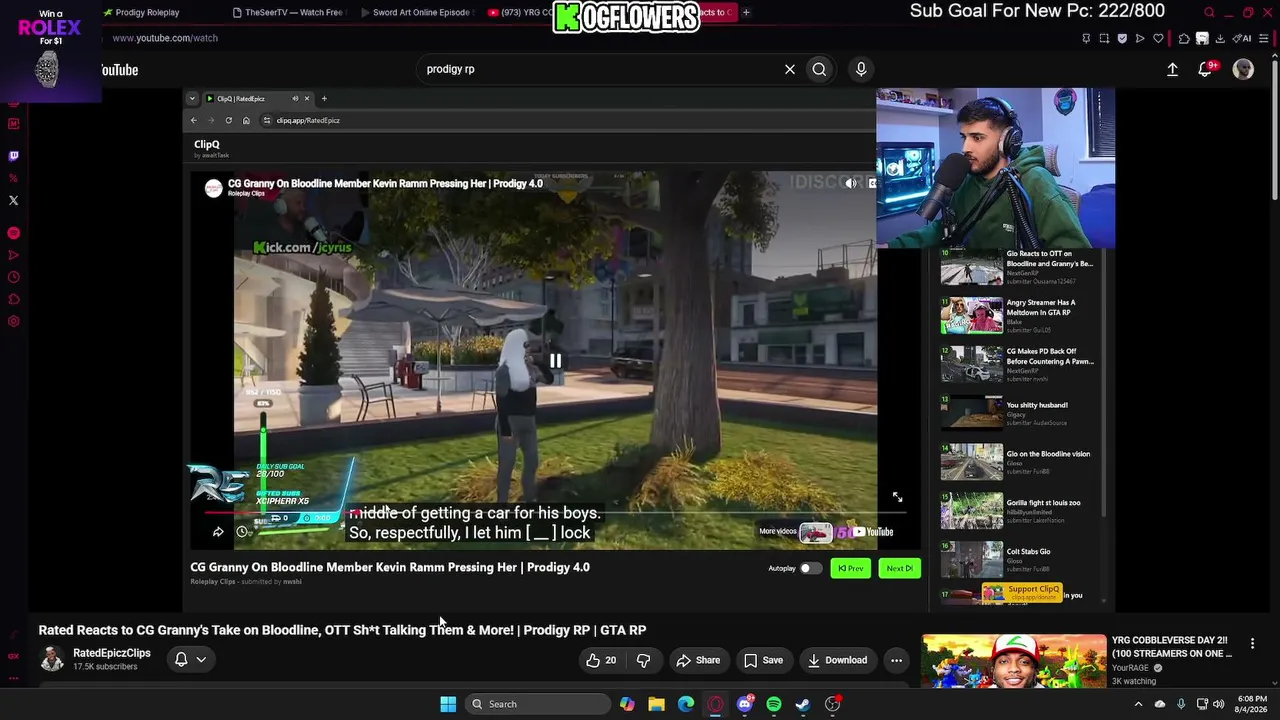Click the Windows taskbar Search box
1280x720 pixels.
[x=540, y=704]
